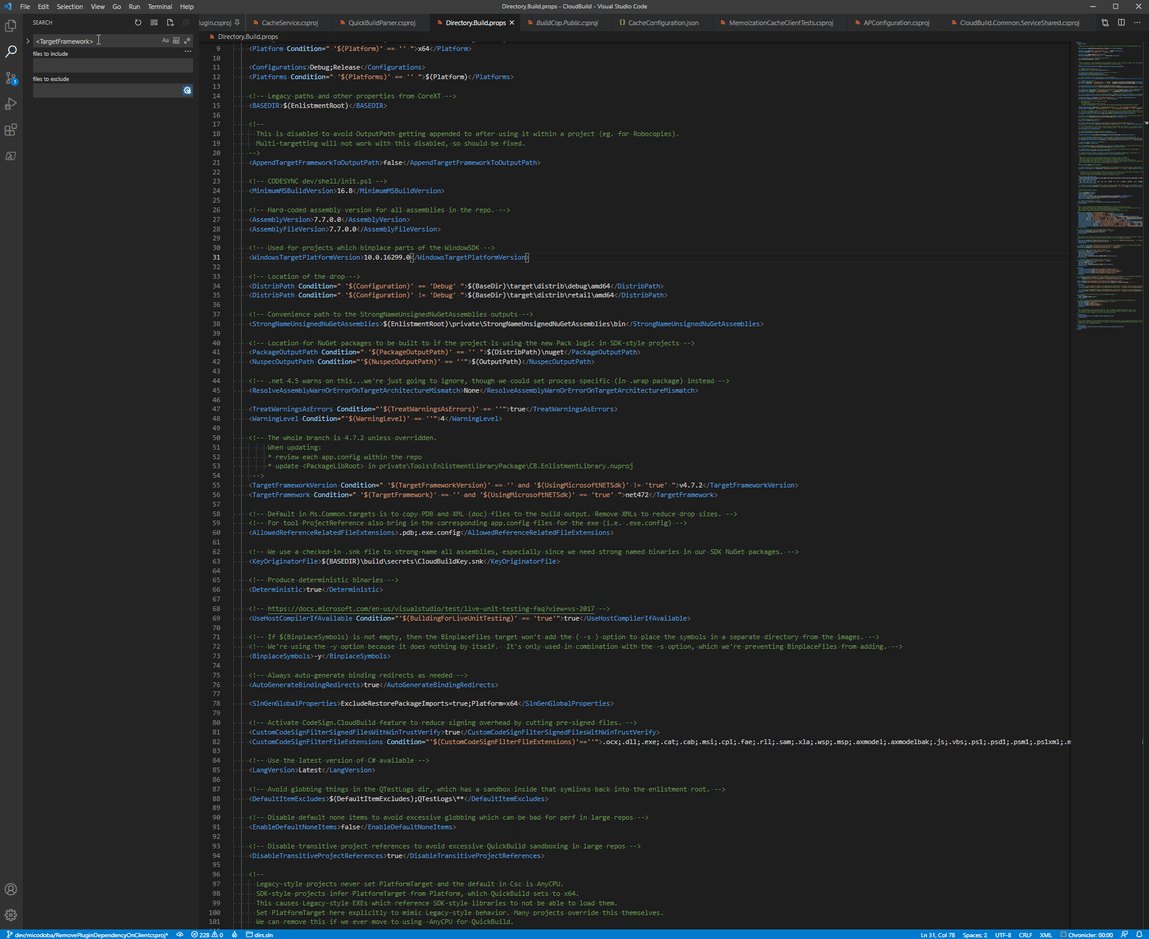The height and width of the screenshot is (939, 1149).
Task: Click the pinned plugin.csproj tab
Action: point(220,23)
